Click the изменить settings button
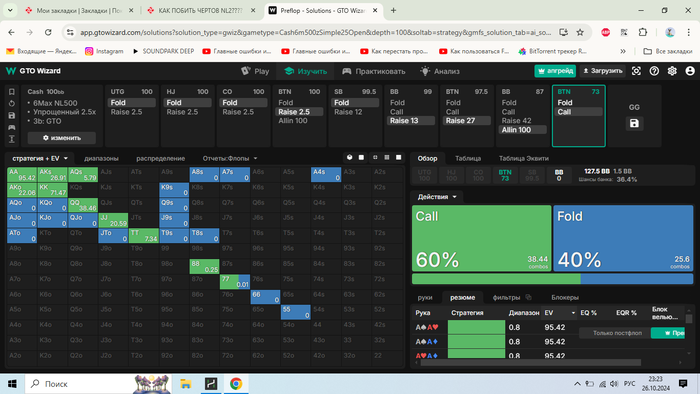700x394 pixels. [x=62, y=138]
